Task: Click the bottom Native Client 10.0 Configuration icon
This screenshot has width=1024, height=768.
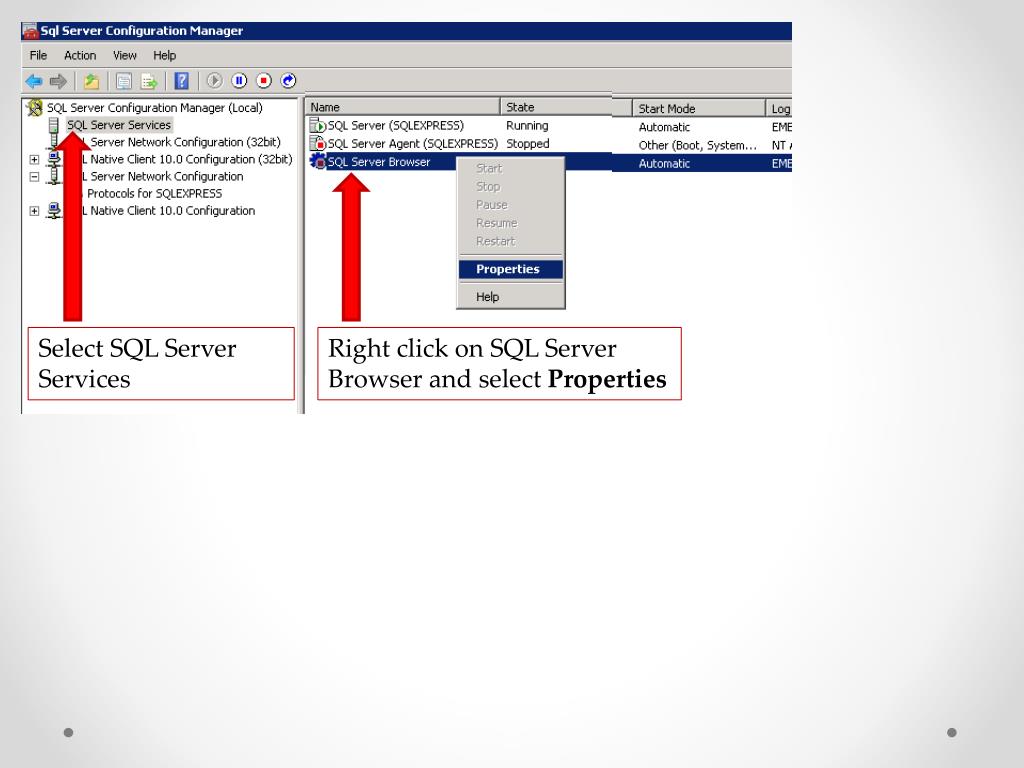Action: tap(54, 210)
